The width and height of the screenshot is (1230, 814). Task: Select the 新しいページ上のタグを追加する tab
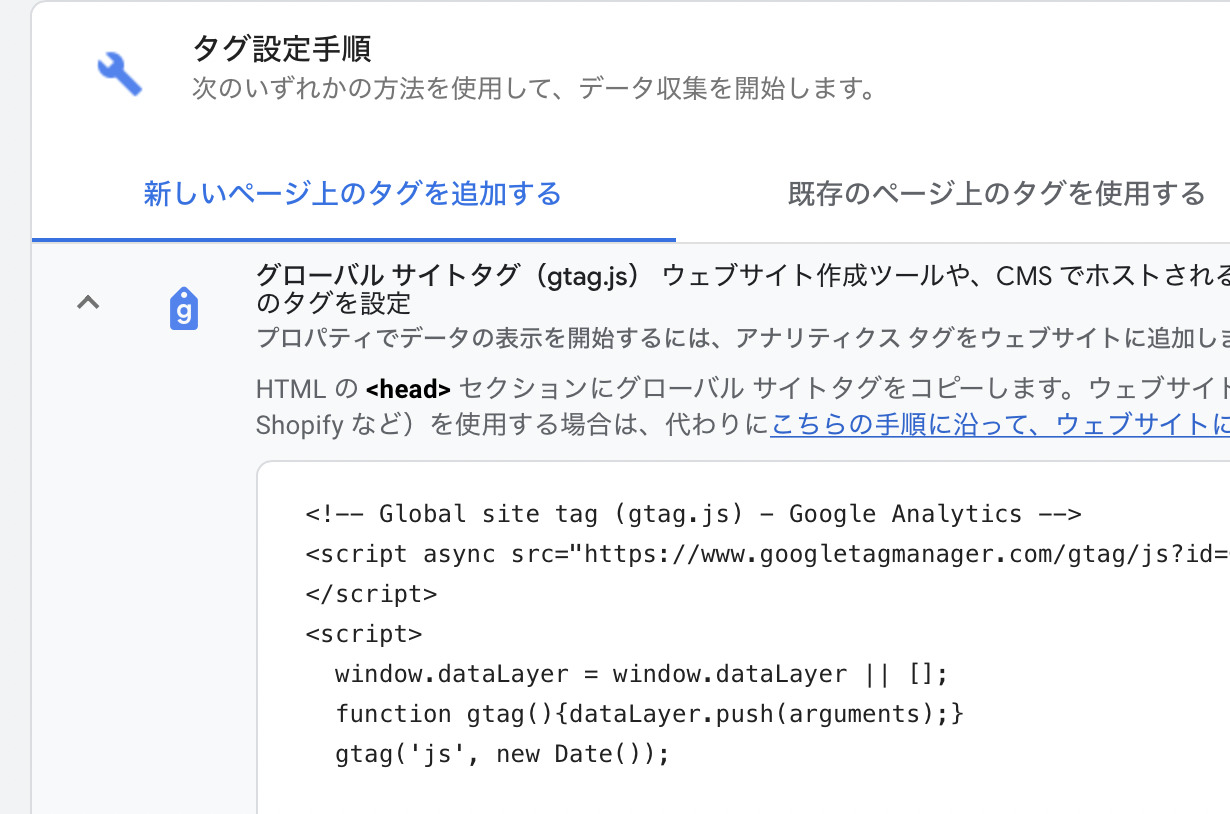pos(353,193)
